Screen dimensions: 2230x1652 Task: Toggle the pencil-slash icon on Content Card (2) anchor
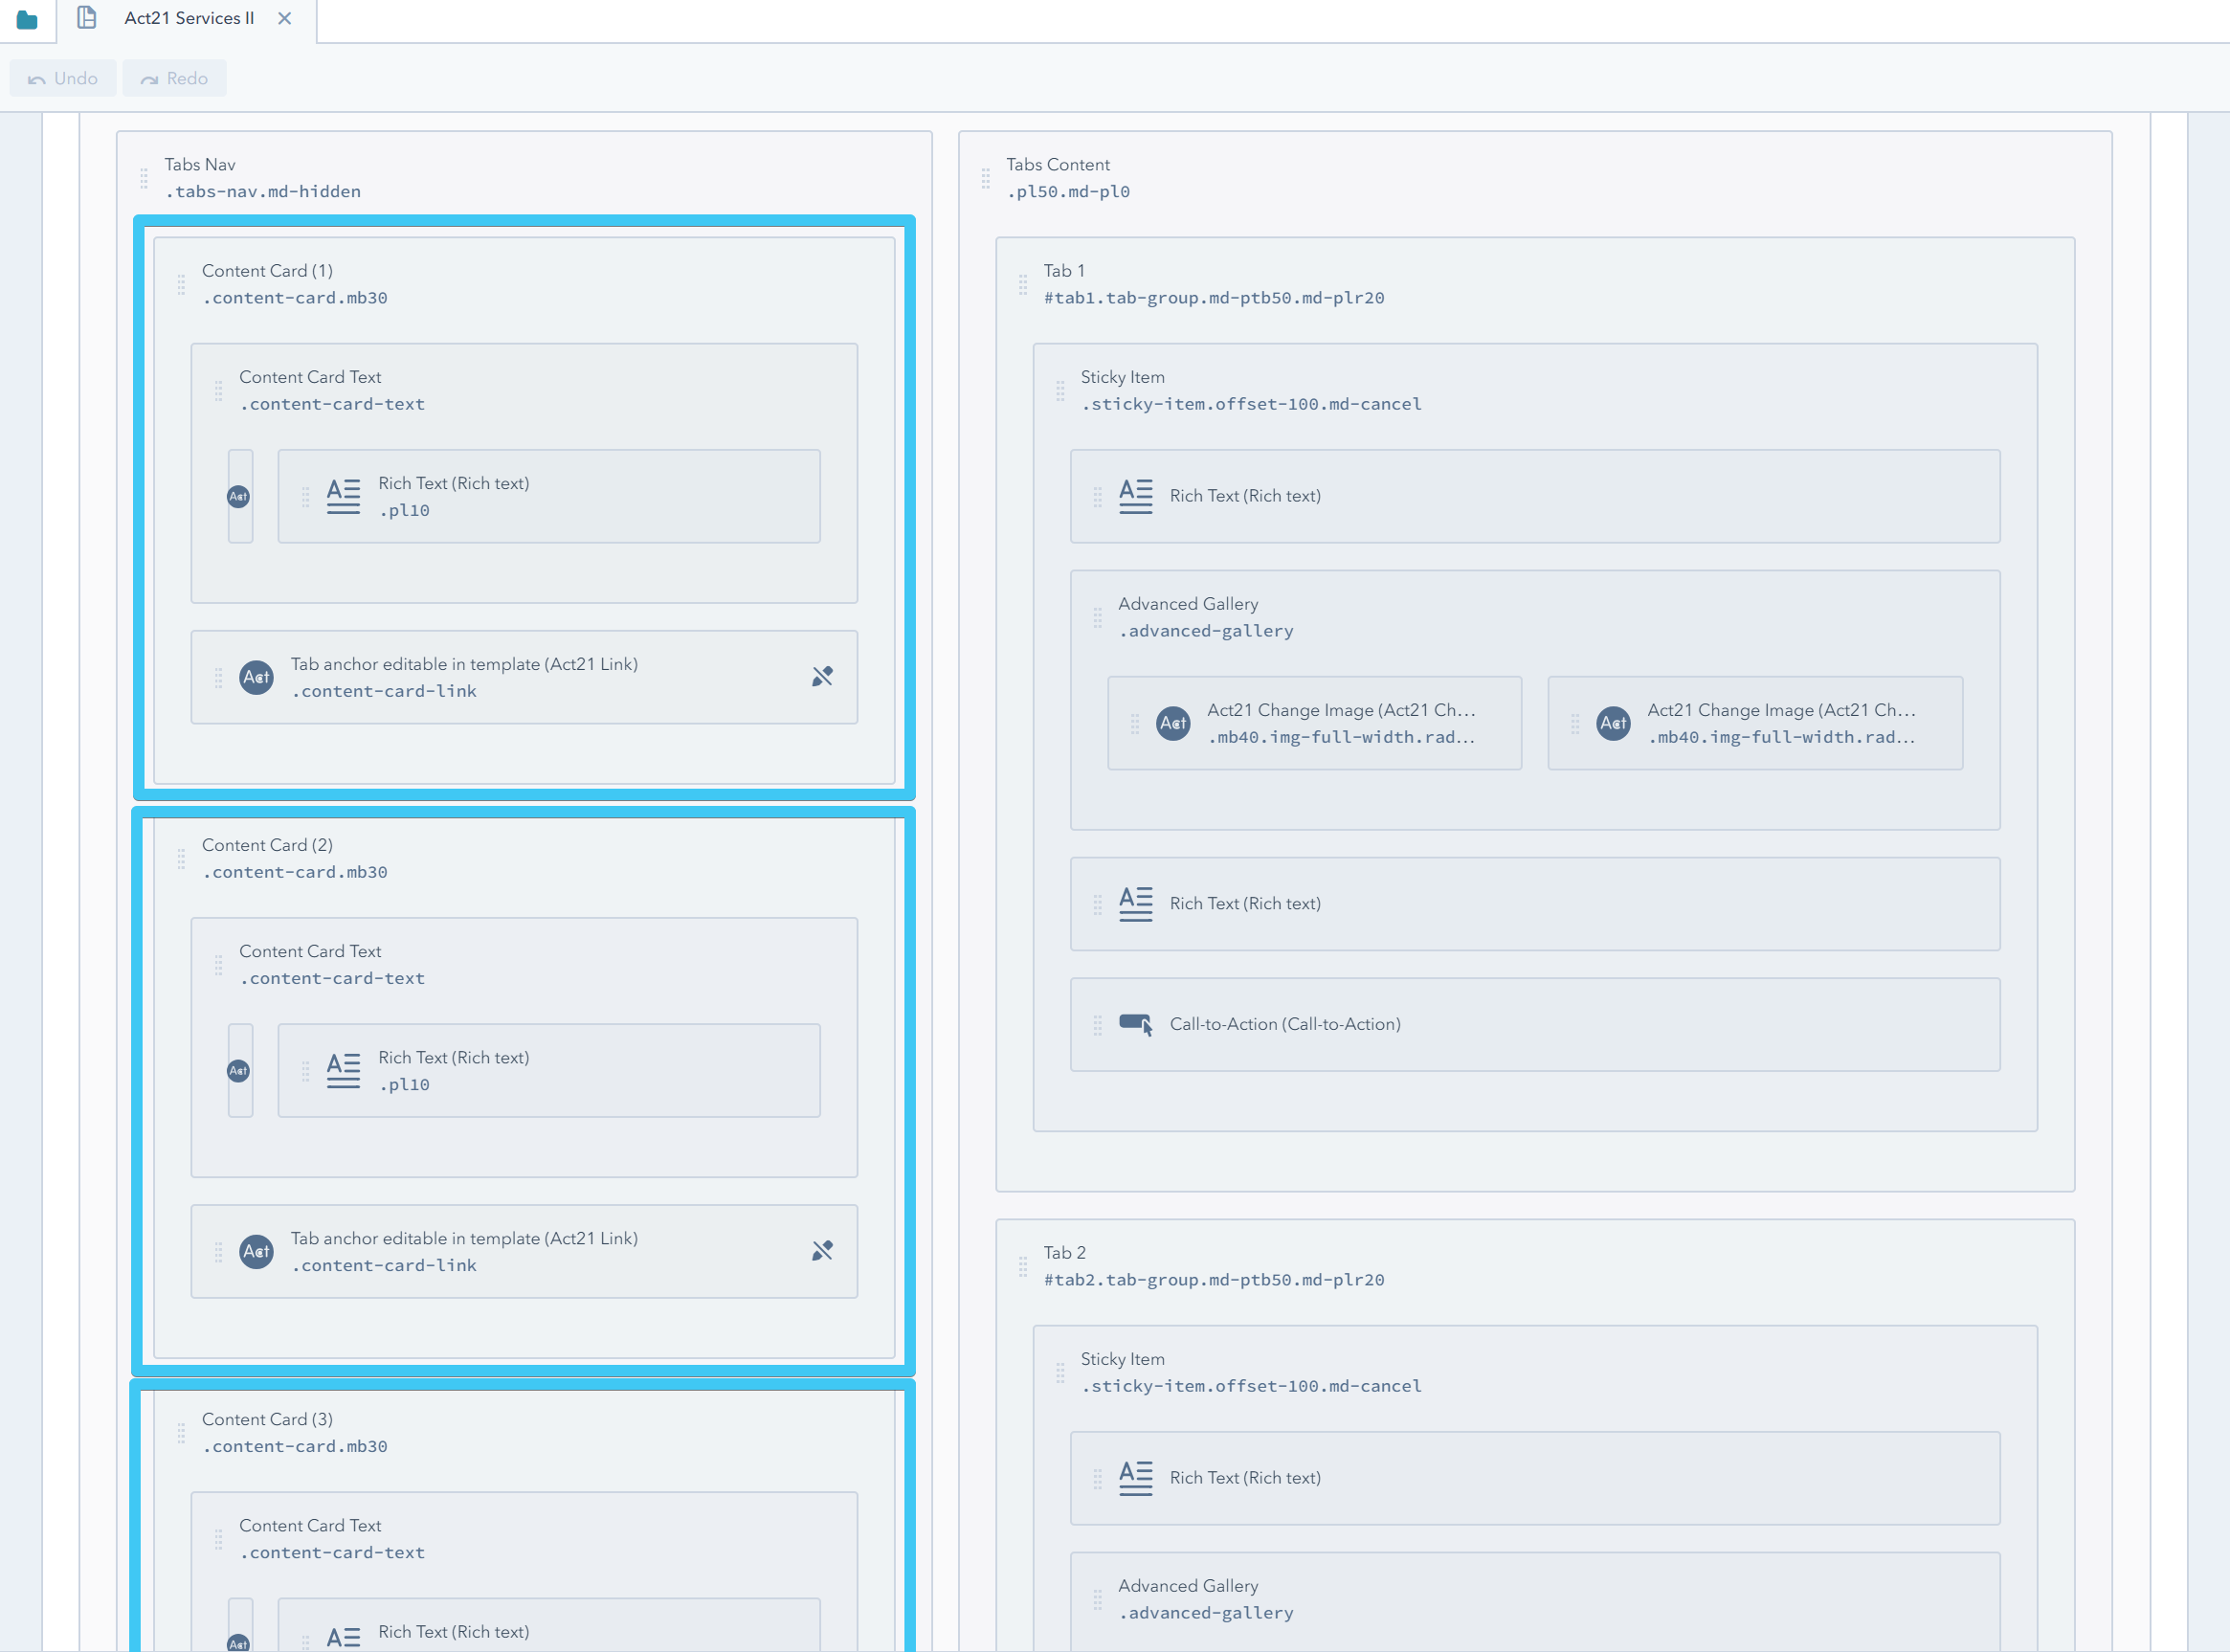tap(822, 1250)
